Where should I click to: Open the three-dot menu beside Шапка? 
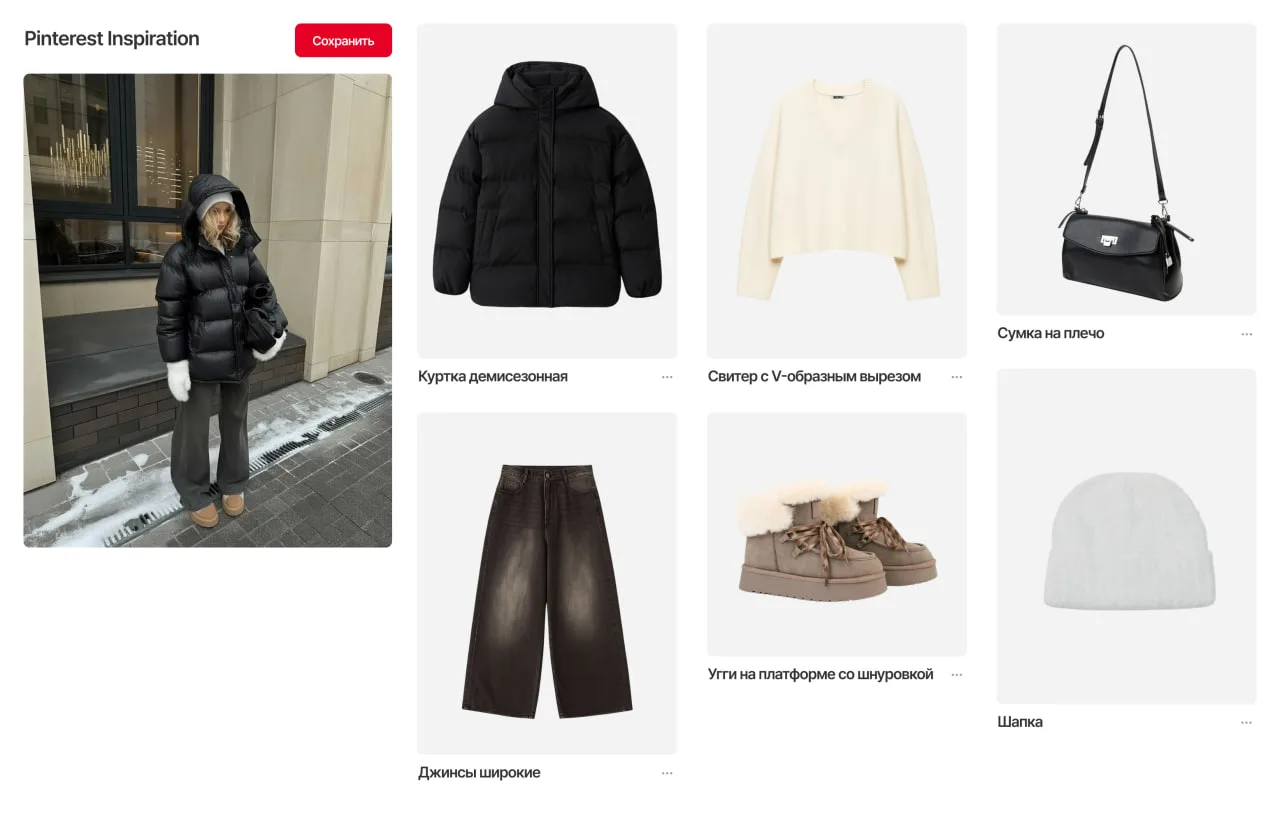1246,722
